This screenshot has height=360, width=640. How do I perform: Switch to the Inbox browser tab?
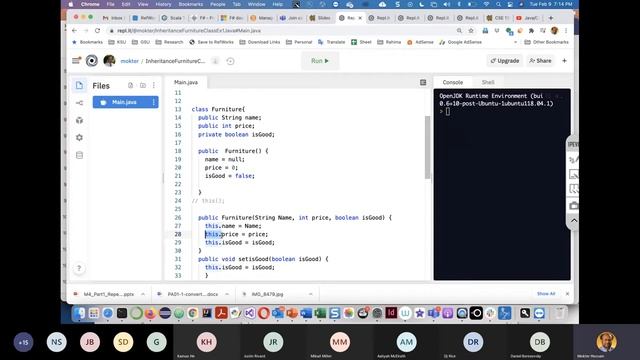[x=113, y=18]
